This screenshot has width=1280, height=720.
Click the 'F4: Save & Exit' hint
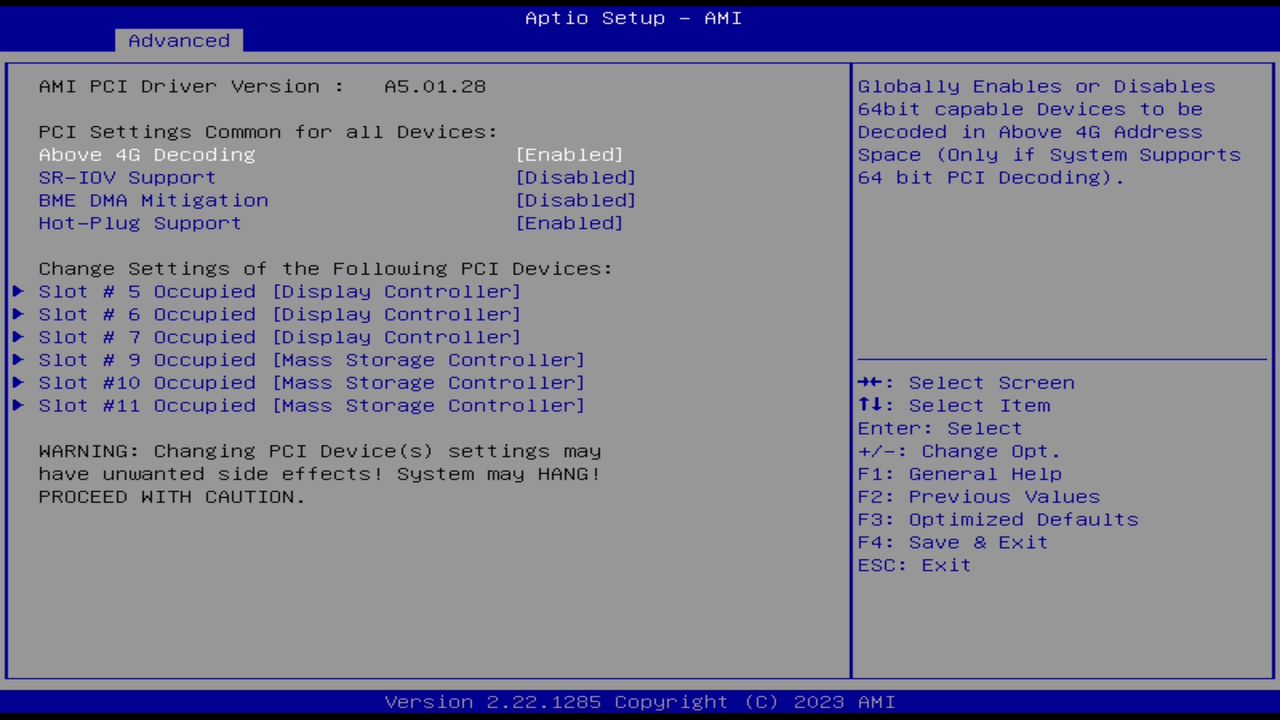pyautogui.click(x=953, y=543)
